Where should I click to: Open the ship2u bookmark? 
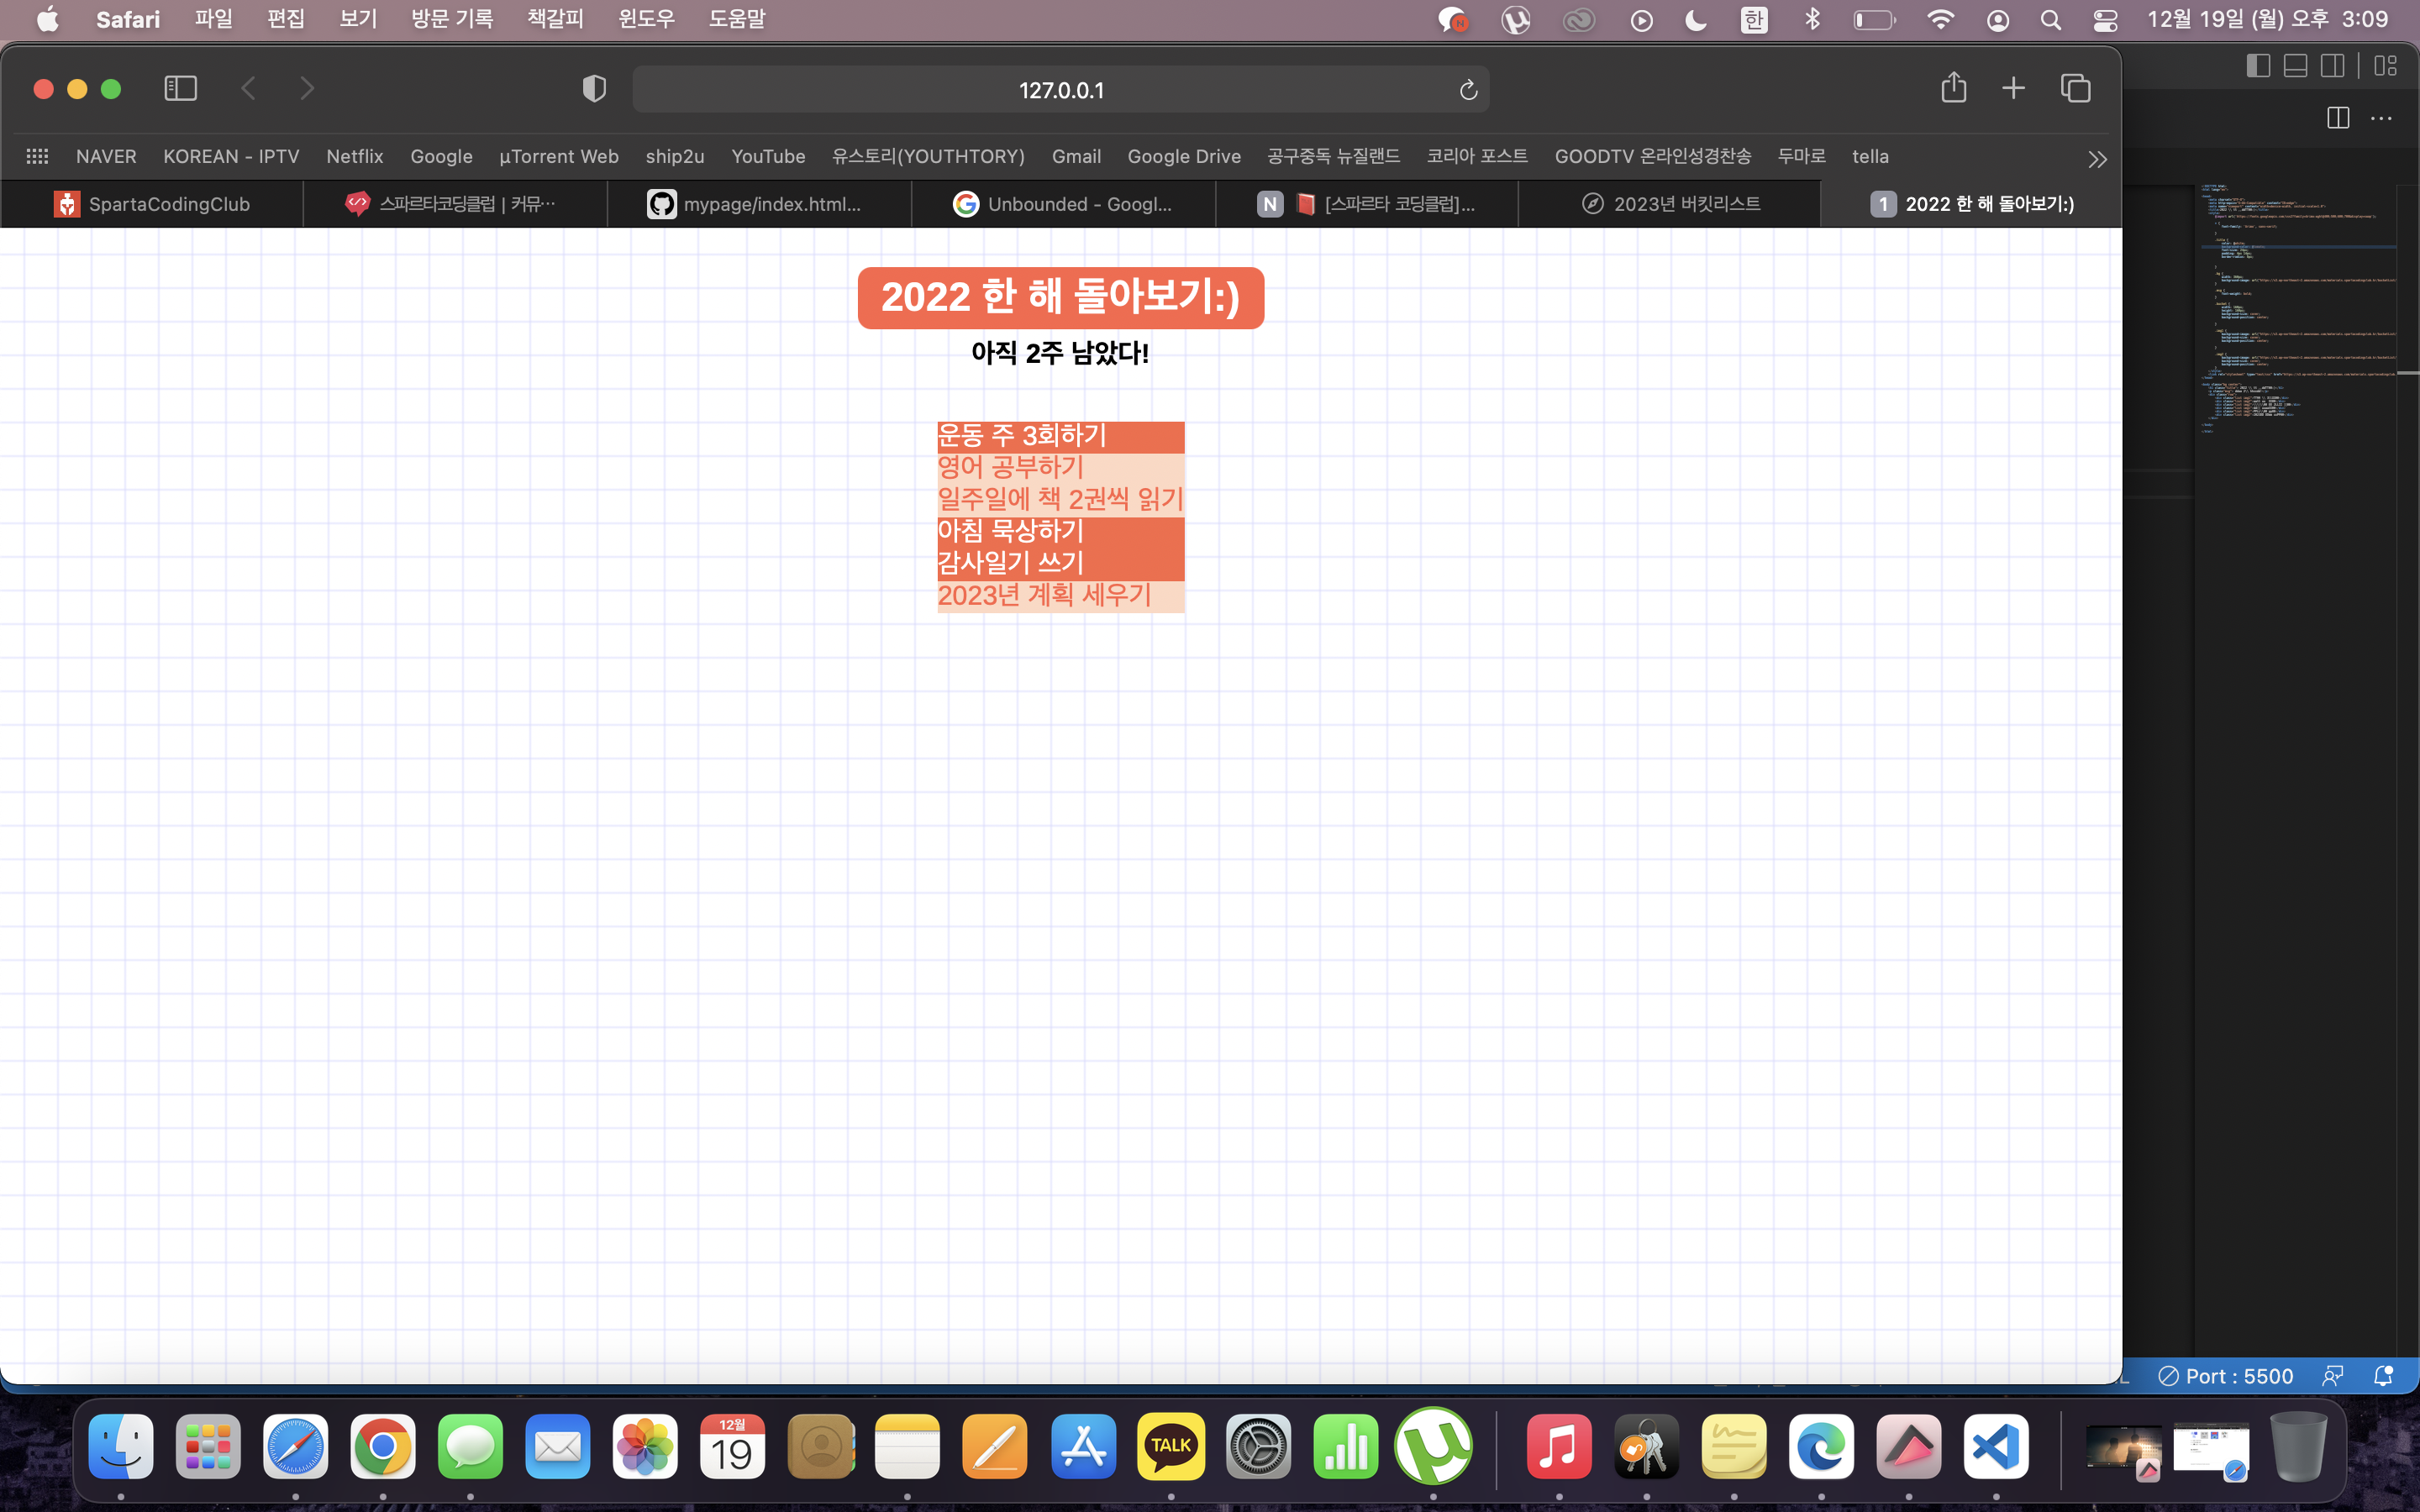(x=675, y=156)
